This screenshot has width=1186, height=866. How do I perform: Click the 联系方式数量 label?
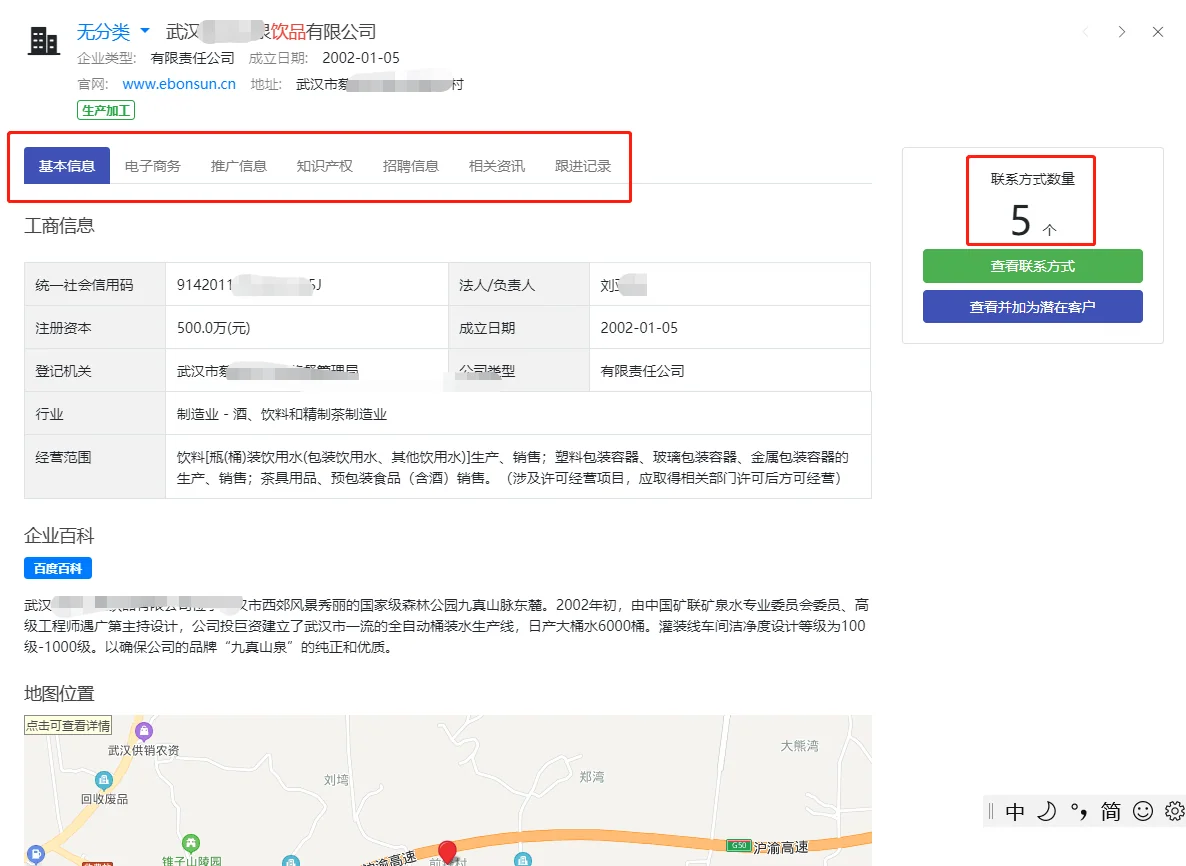pyautogui.click(x=1032, y=179)
